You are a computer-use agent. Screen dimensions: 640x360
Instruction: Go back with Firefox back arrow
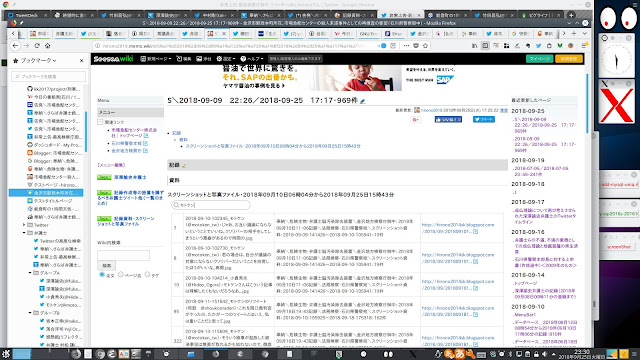(16, 46)
